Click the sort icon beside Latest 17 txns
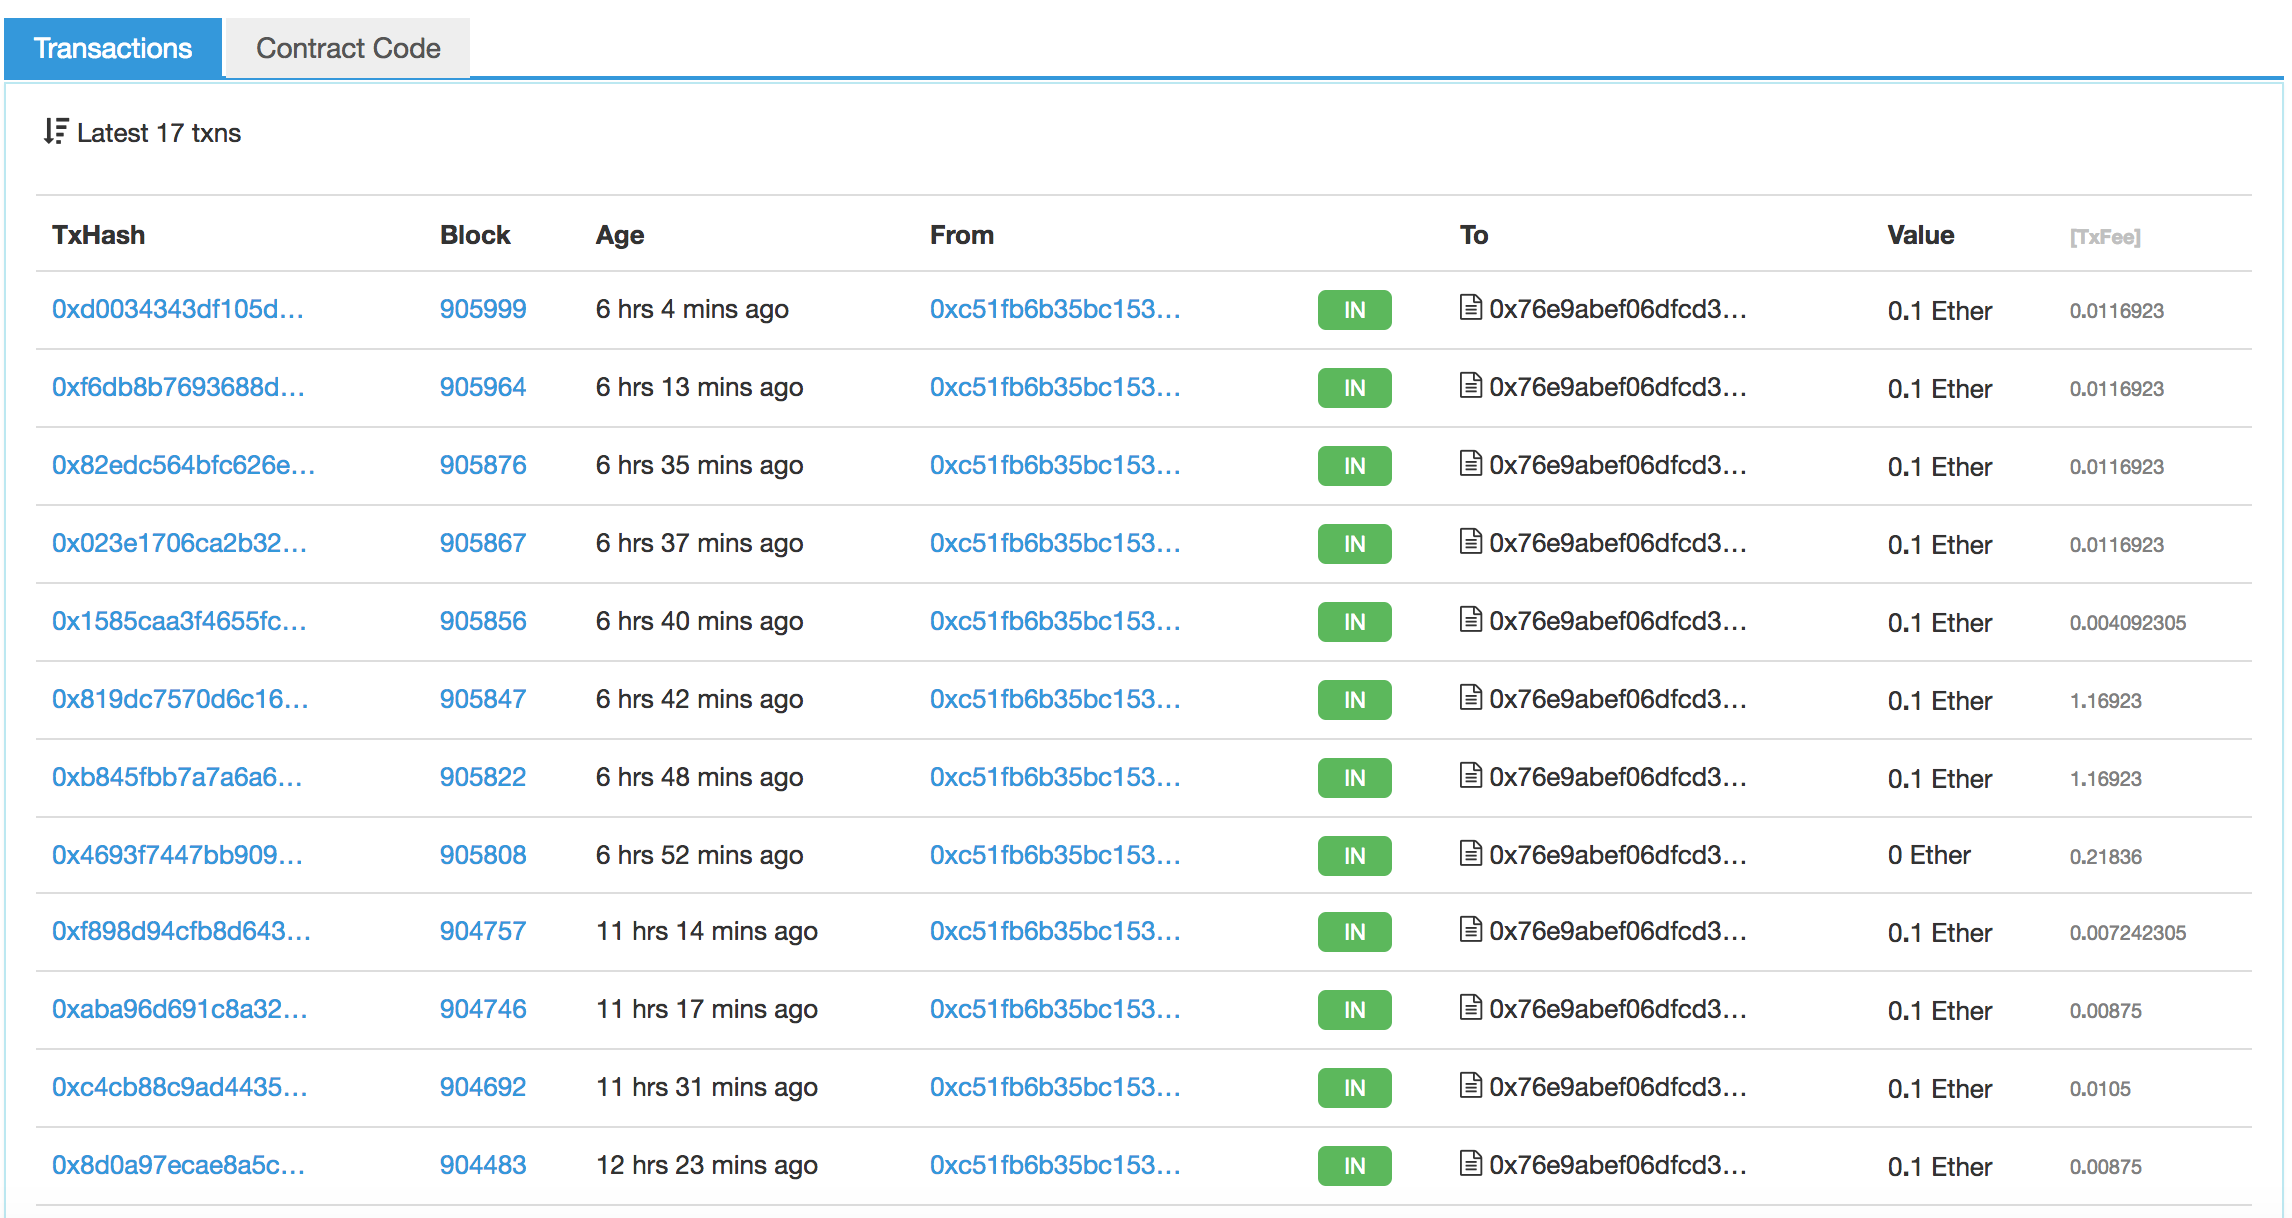This screenshot has width=2292, height=1218. [x=56, y=131]
